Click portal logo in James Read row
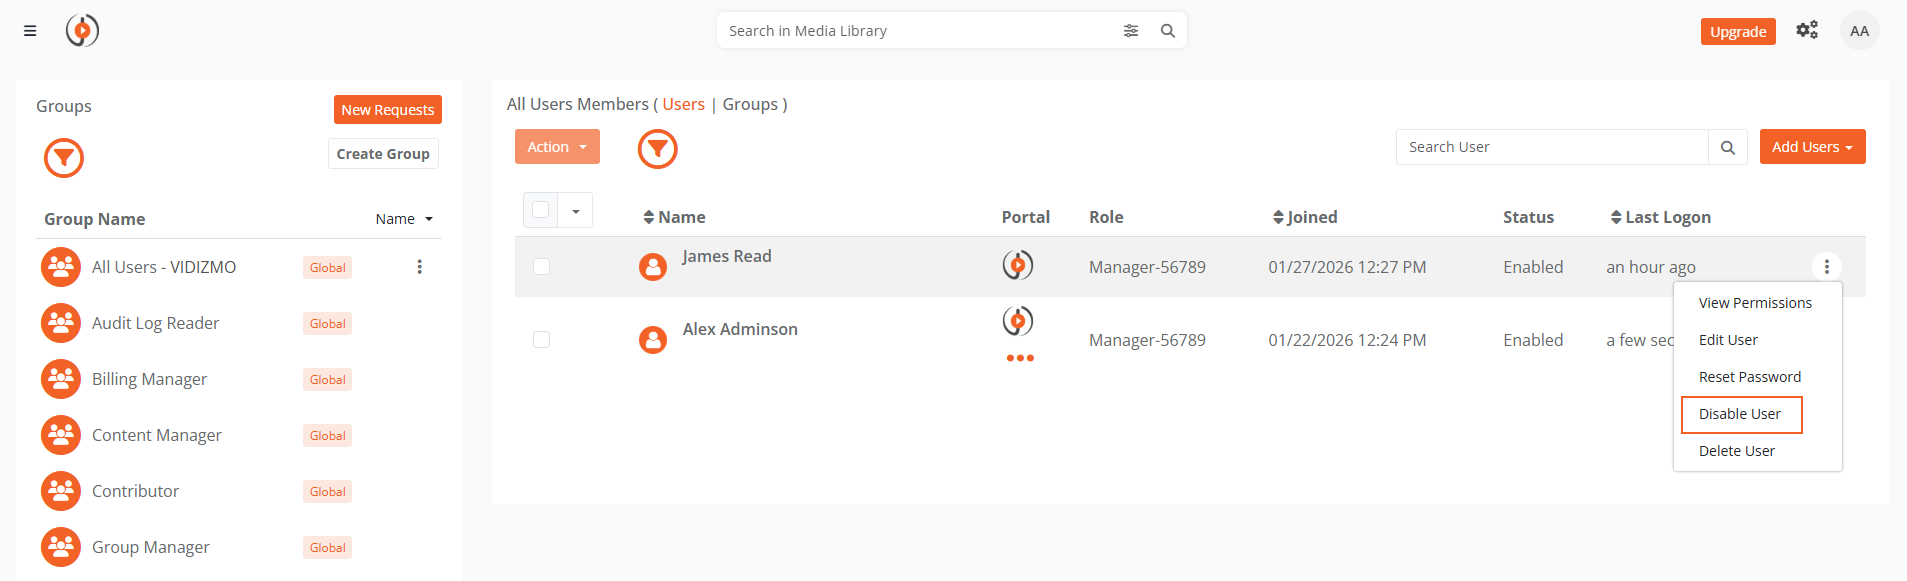The height and width of the screenshot is (581, 1907). tap(1018, 265)
